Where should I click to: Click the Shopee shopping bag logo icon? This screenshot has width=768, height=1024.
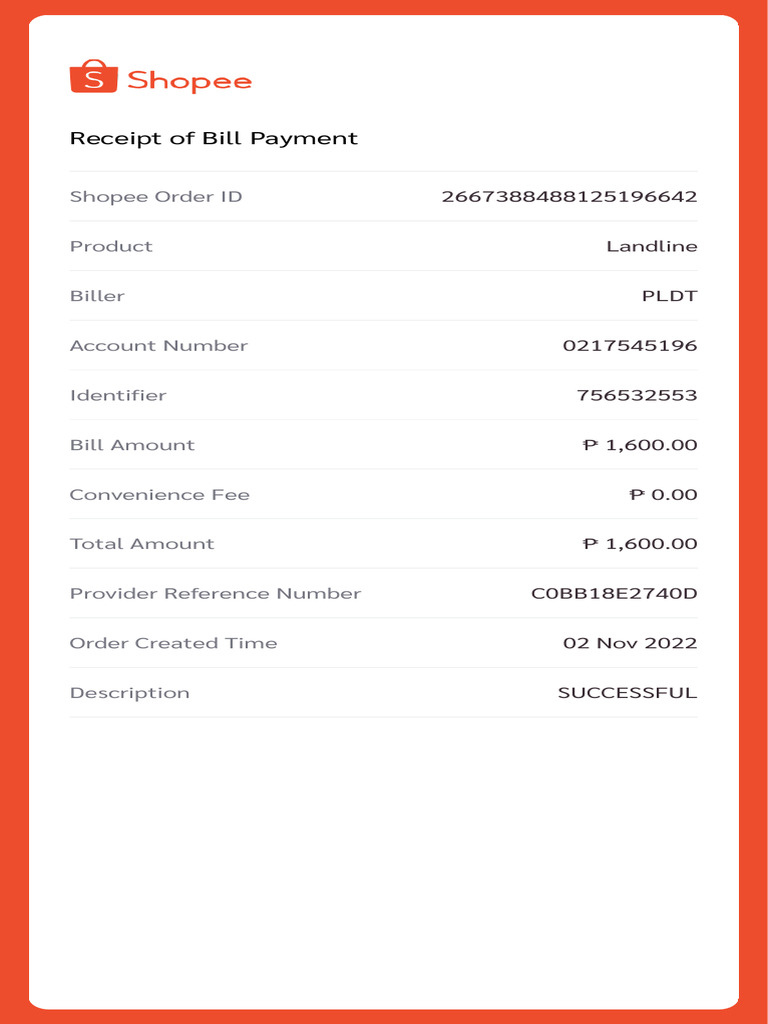(x=93, y=76)
